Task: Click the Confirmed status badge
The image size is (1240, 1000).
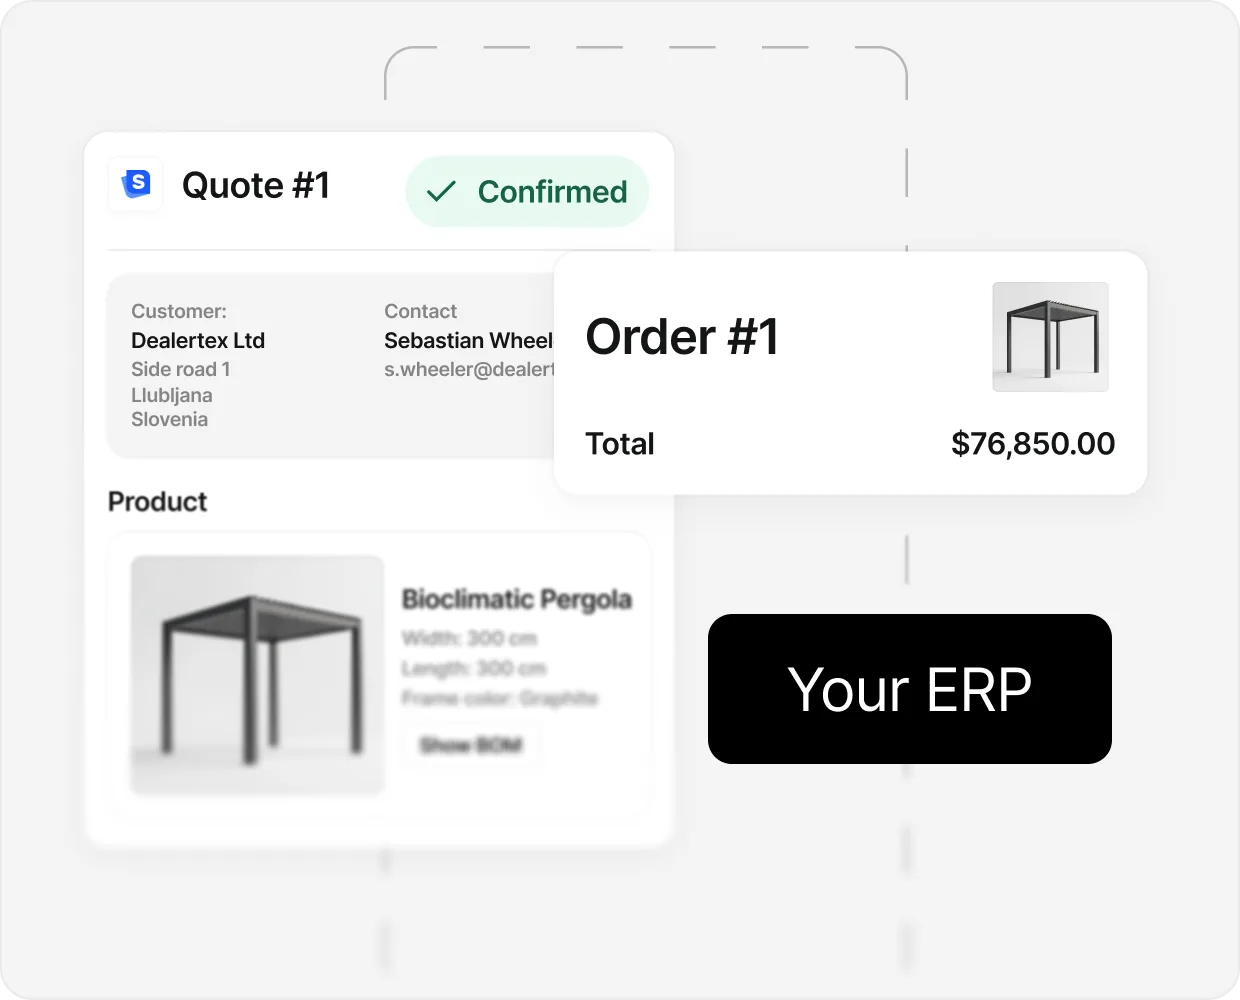Action: (x=527, y=191)
